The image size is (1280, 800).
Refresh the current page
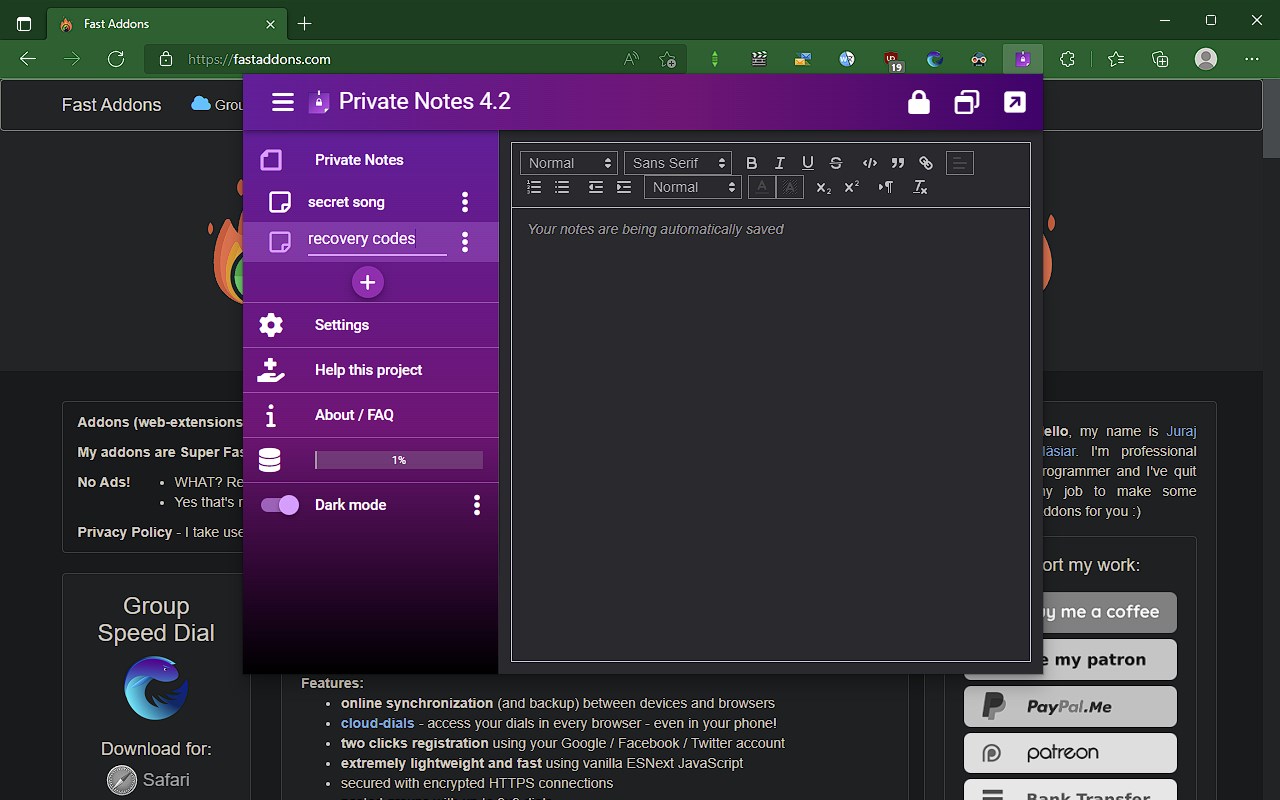[x=116, y=59]
